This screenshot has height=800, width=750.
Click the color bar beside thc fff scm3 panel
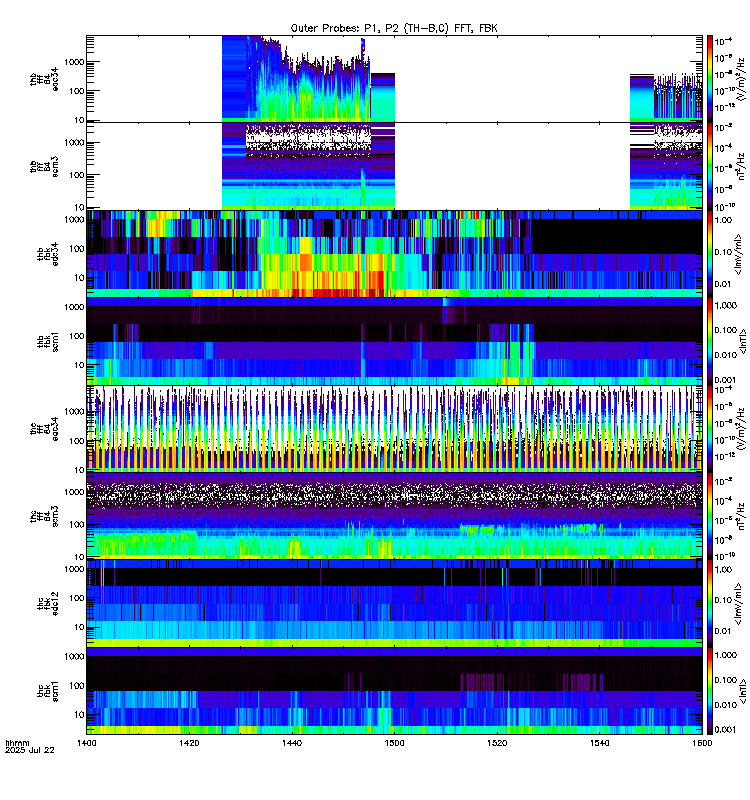point(710,516)
